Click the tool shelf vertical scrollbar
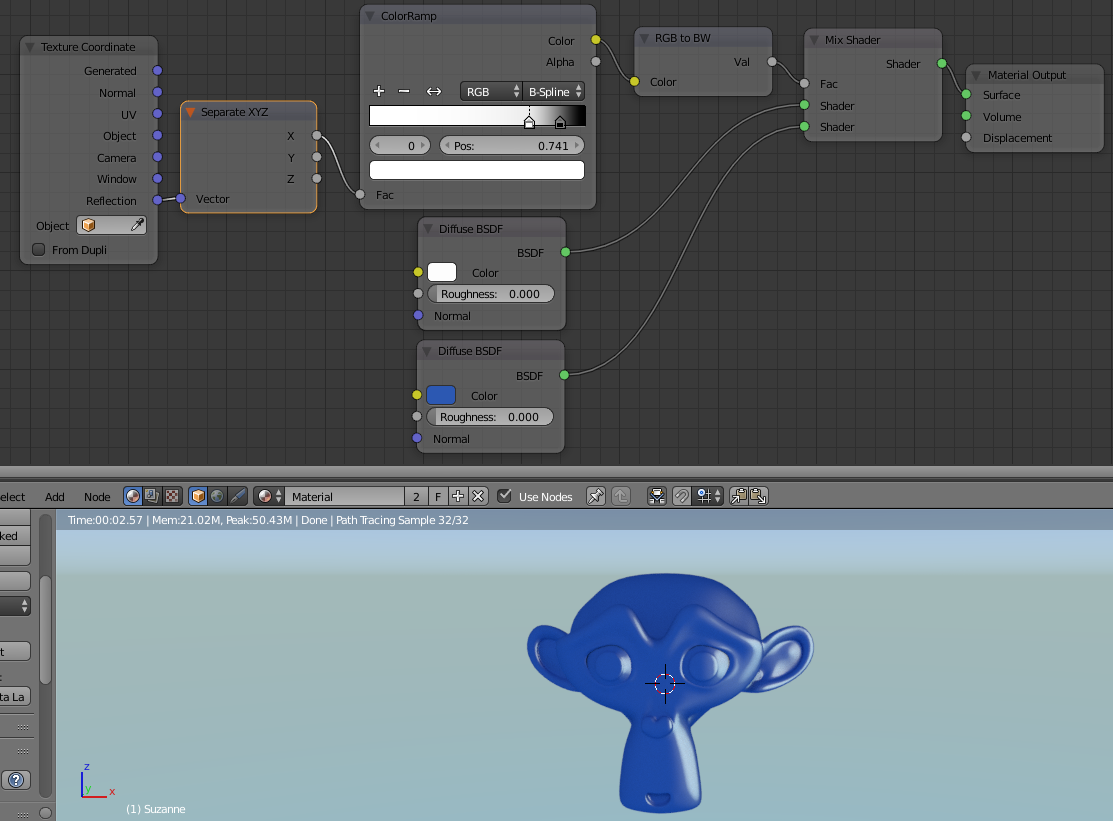1113x821 pixels. (45, 630)
